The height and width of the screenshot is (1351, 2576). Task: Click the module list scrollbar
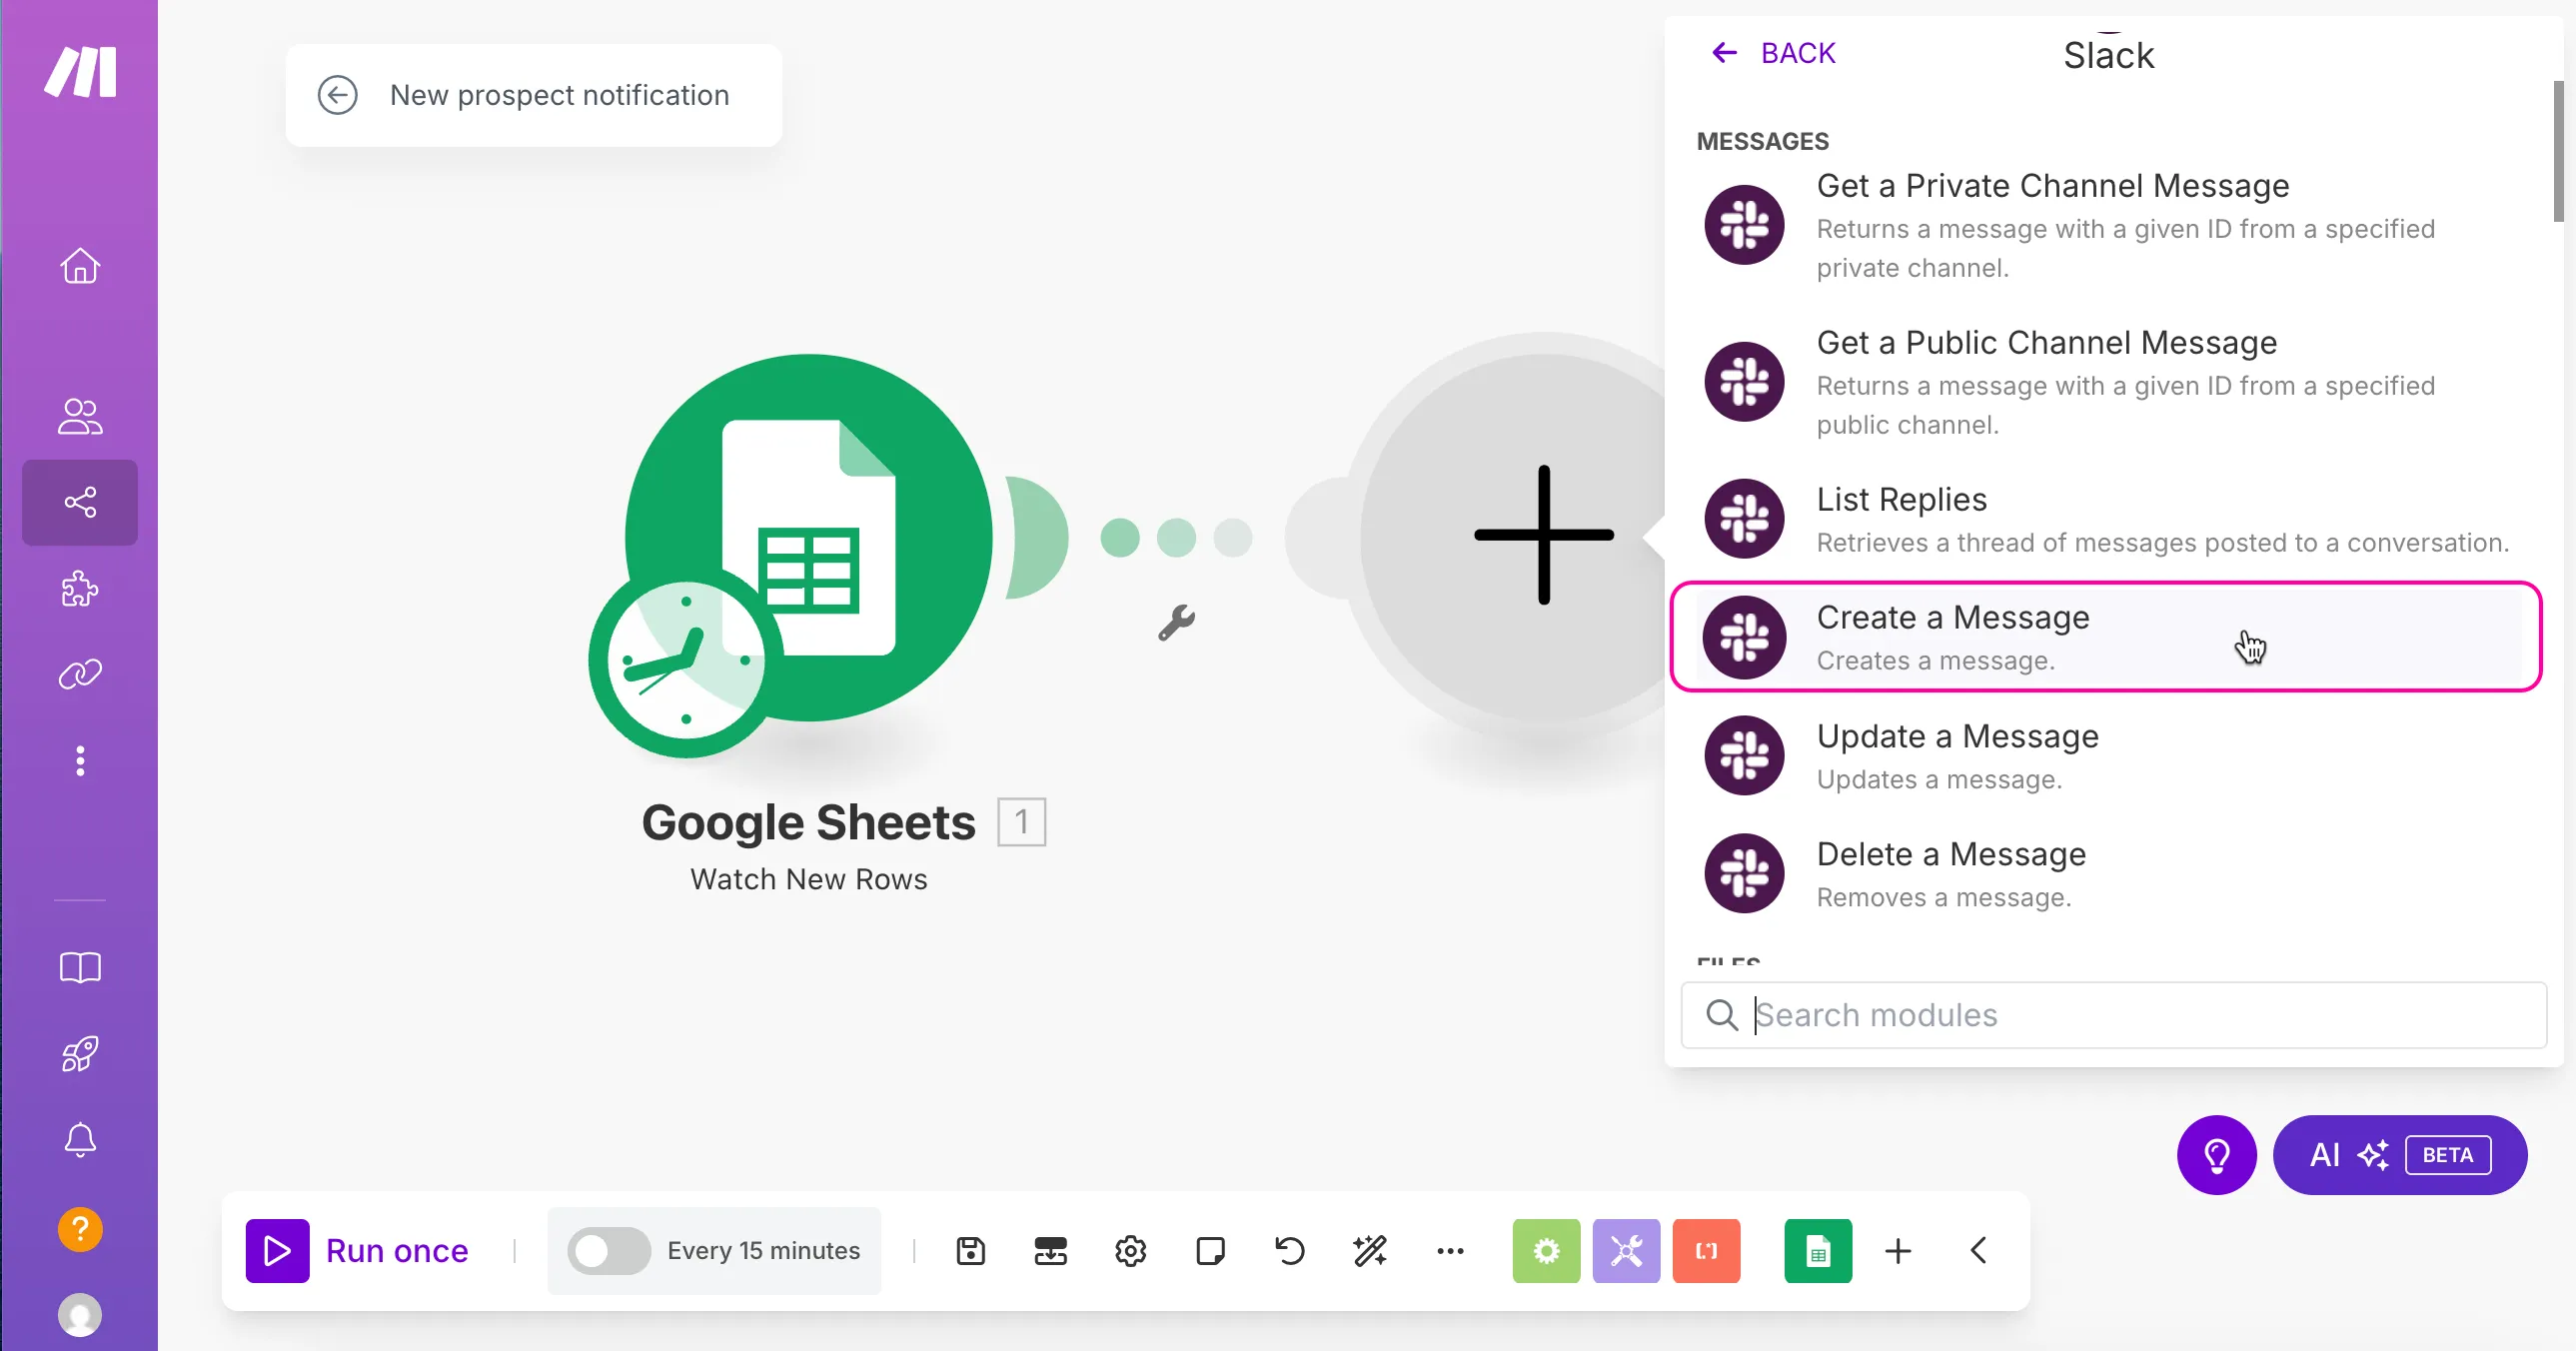tap(2558, 150)
